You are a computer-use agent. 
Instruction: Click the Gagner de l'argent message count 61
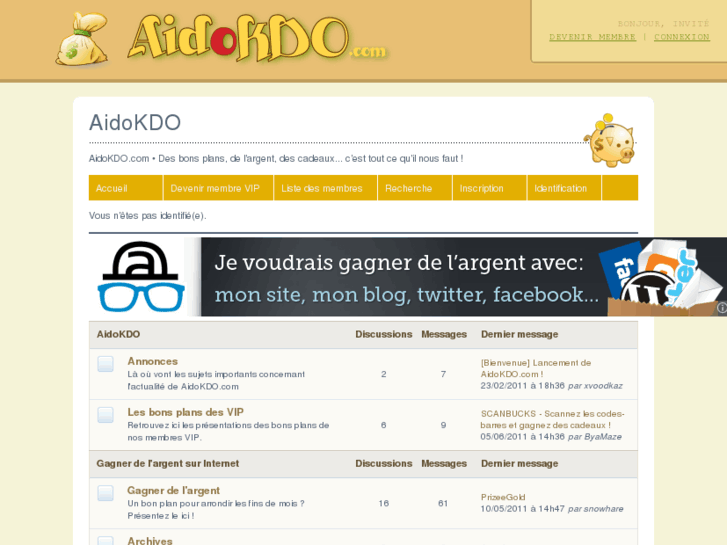[x=443, y=503]
